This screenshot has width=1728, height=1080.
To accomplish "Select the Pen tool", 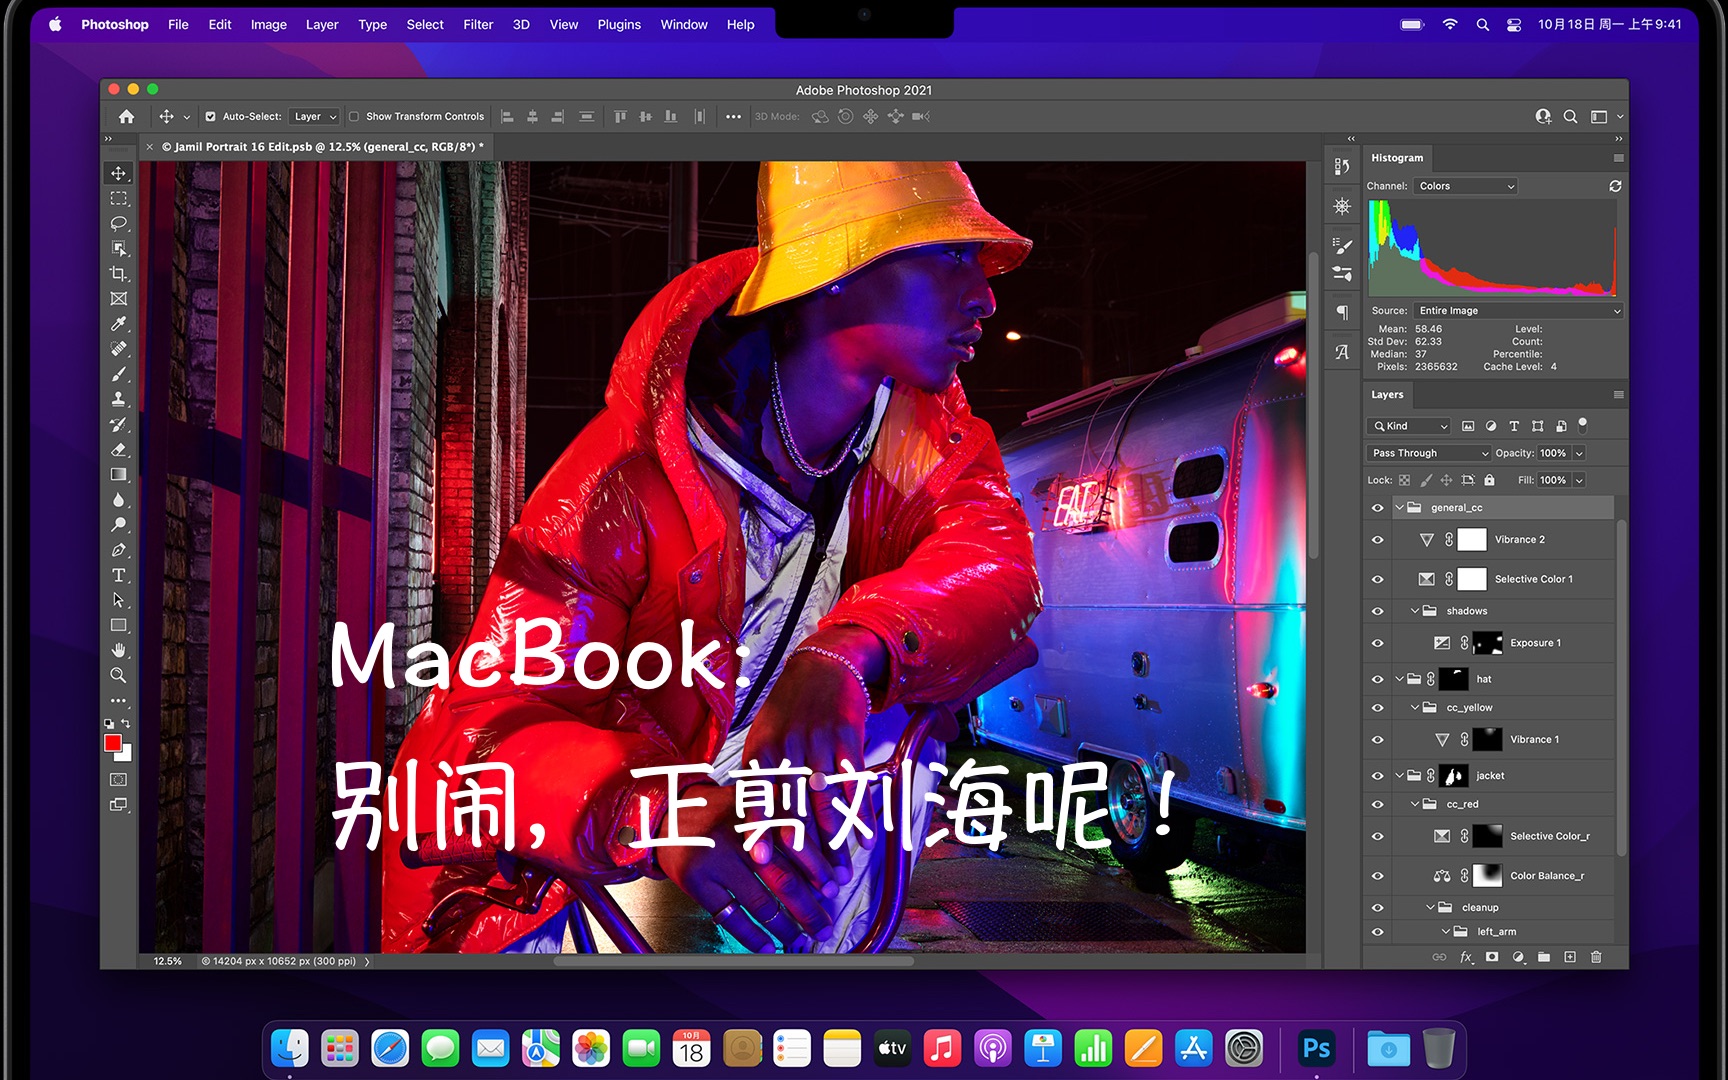I will point(118,550).
